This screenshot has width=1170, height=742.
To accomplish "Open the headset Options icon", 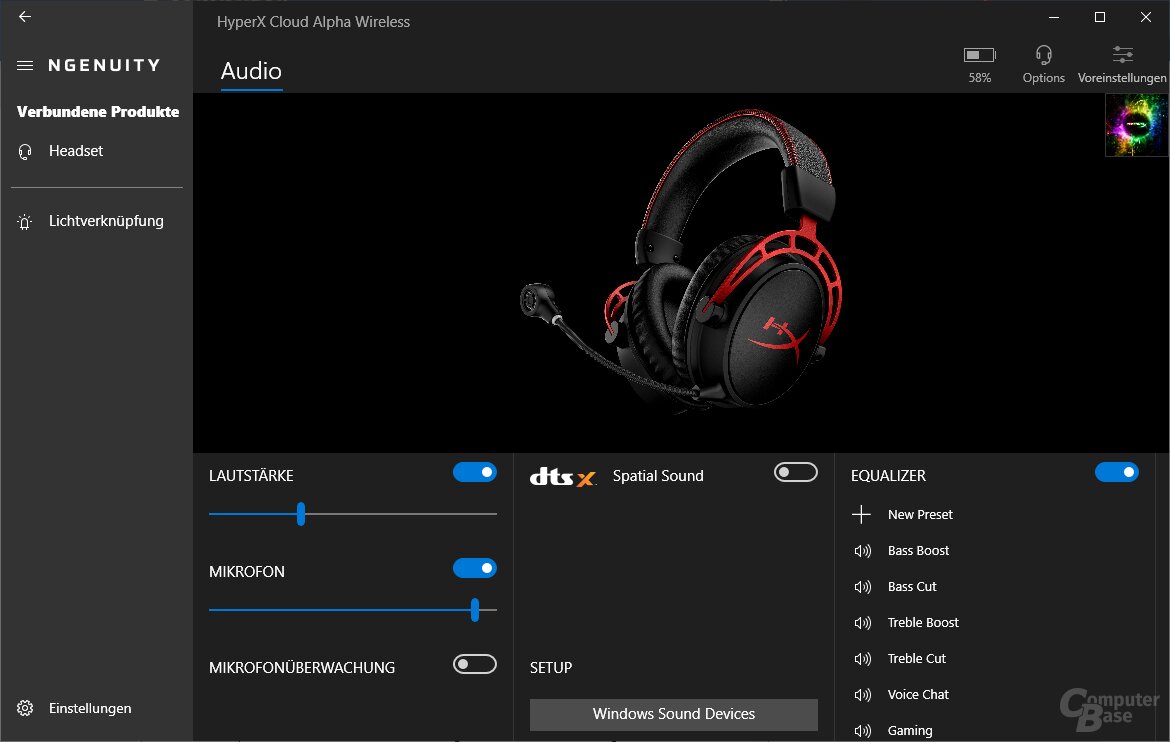I will [1043, 56].
